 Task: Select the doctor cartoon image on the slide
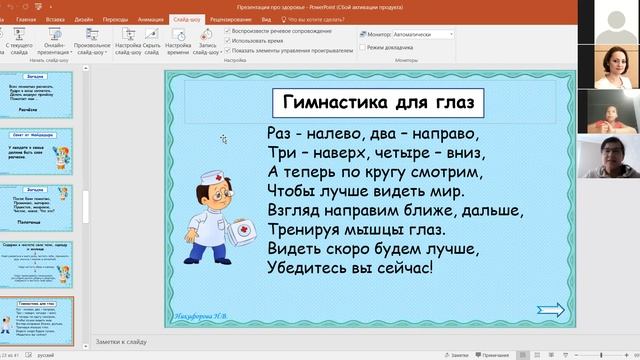tap(220, 218)
